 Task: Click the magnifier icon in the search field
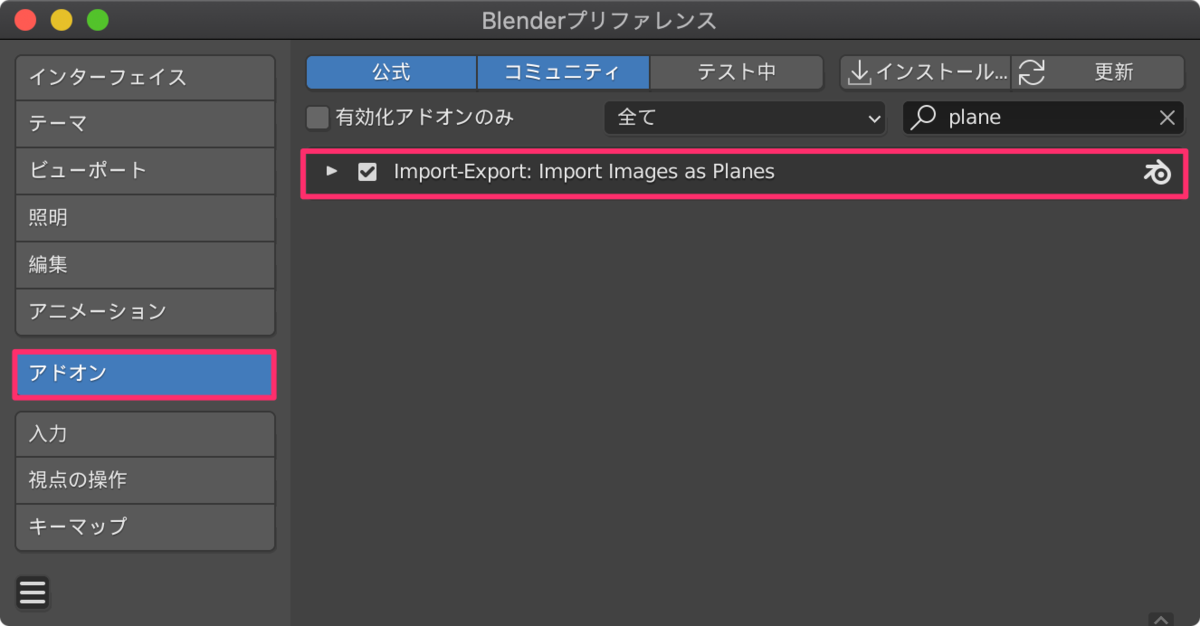click(x=923, y=117)
